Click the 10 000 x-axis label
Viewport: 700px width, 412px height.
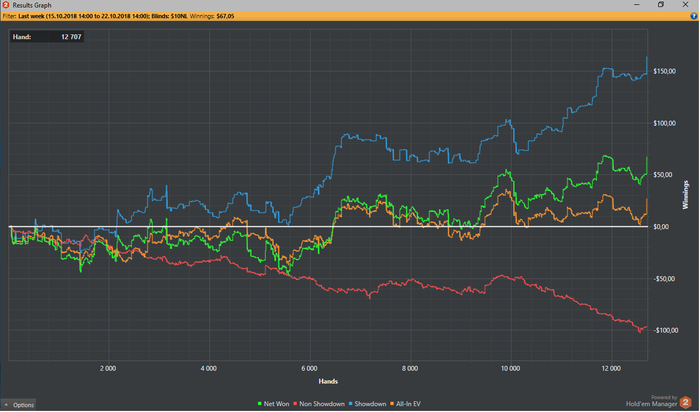(x=510, y=369)
